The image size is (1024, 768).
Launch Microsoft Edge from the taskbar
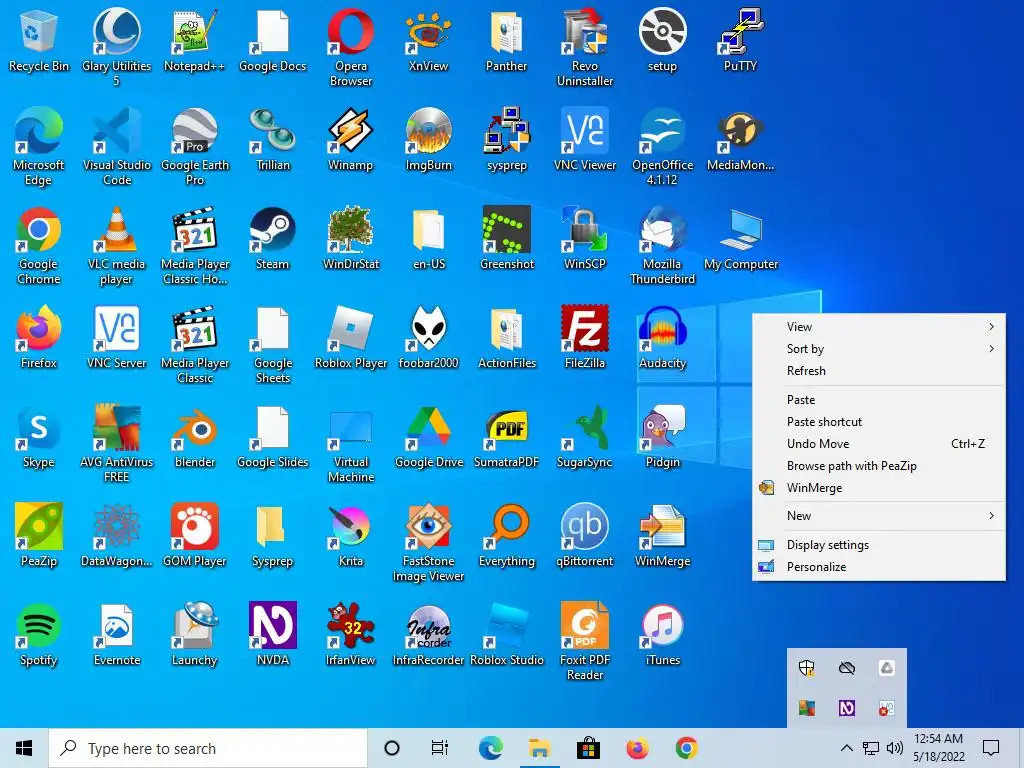pos(490,748)
